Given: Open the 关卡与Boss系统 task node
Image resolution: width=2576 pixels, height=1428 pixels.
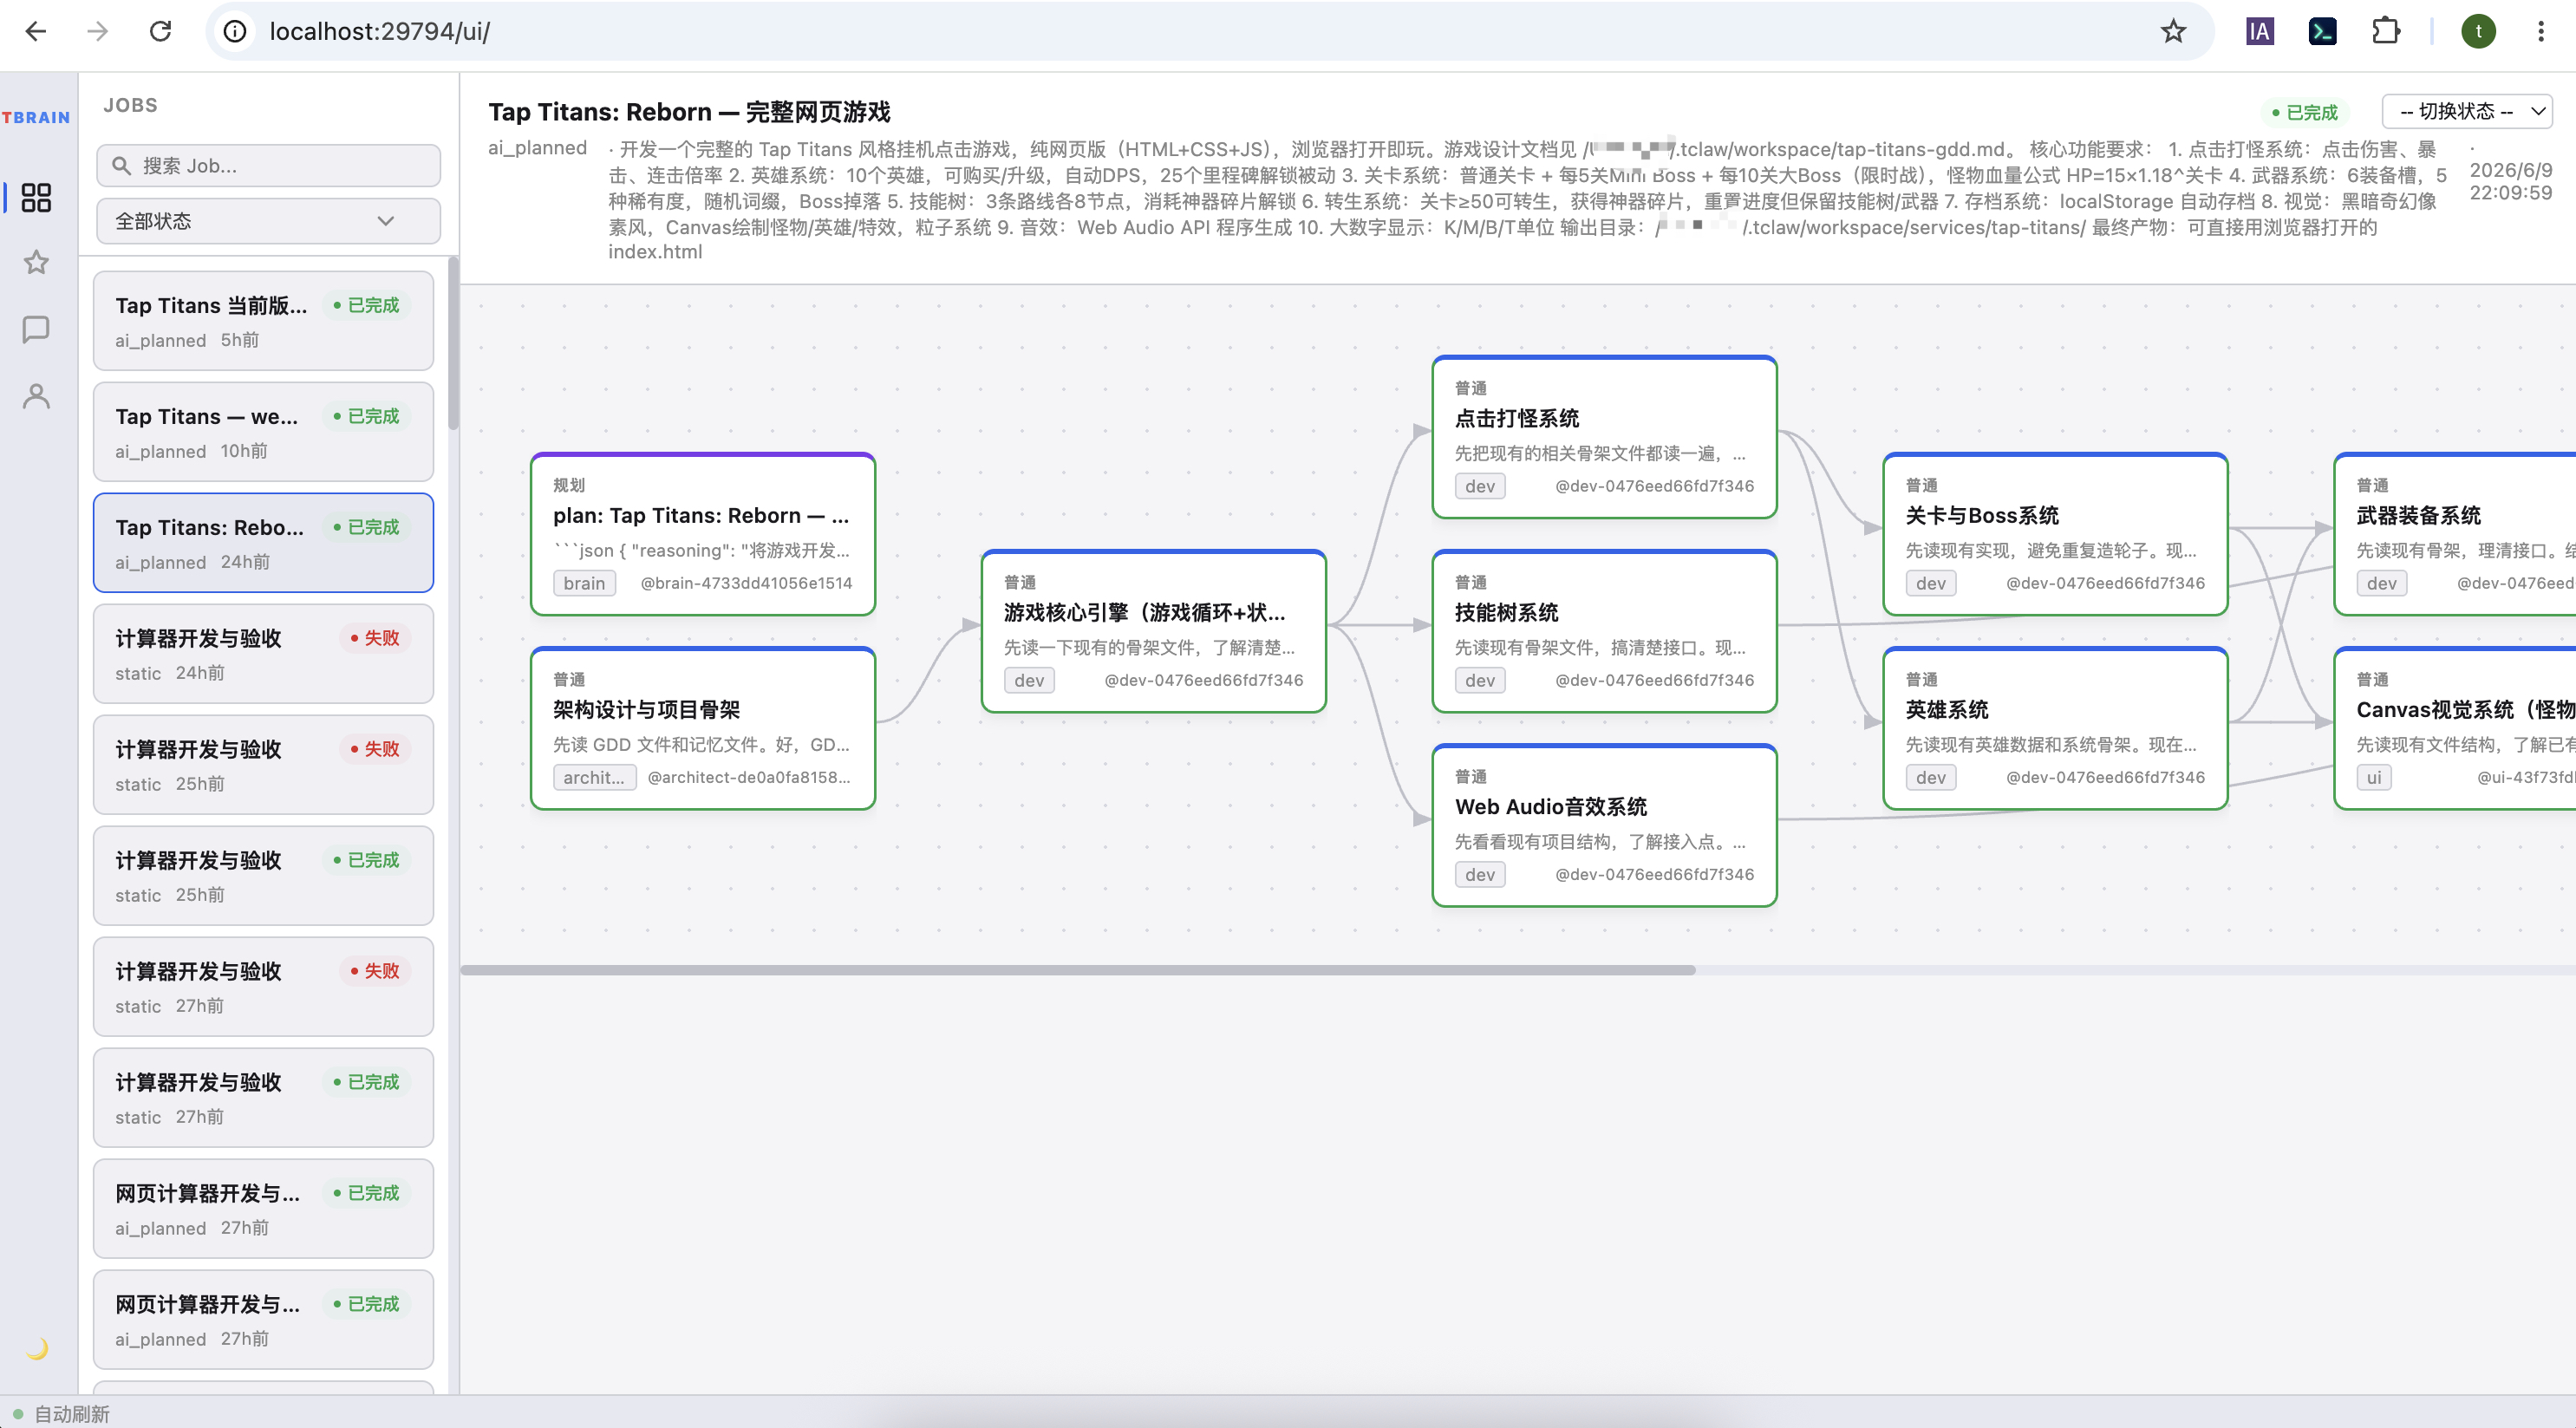Looking at the screenshot, I should pyautogui.click(x=2055, y=534).
